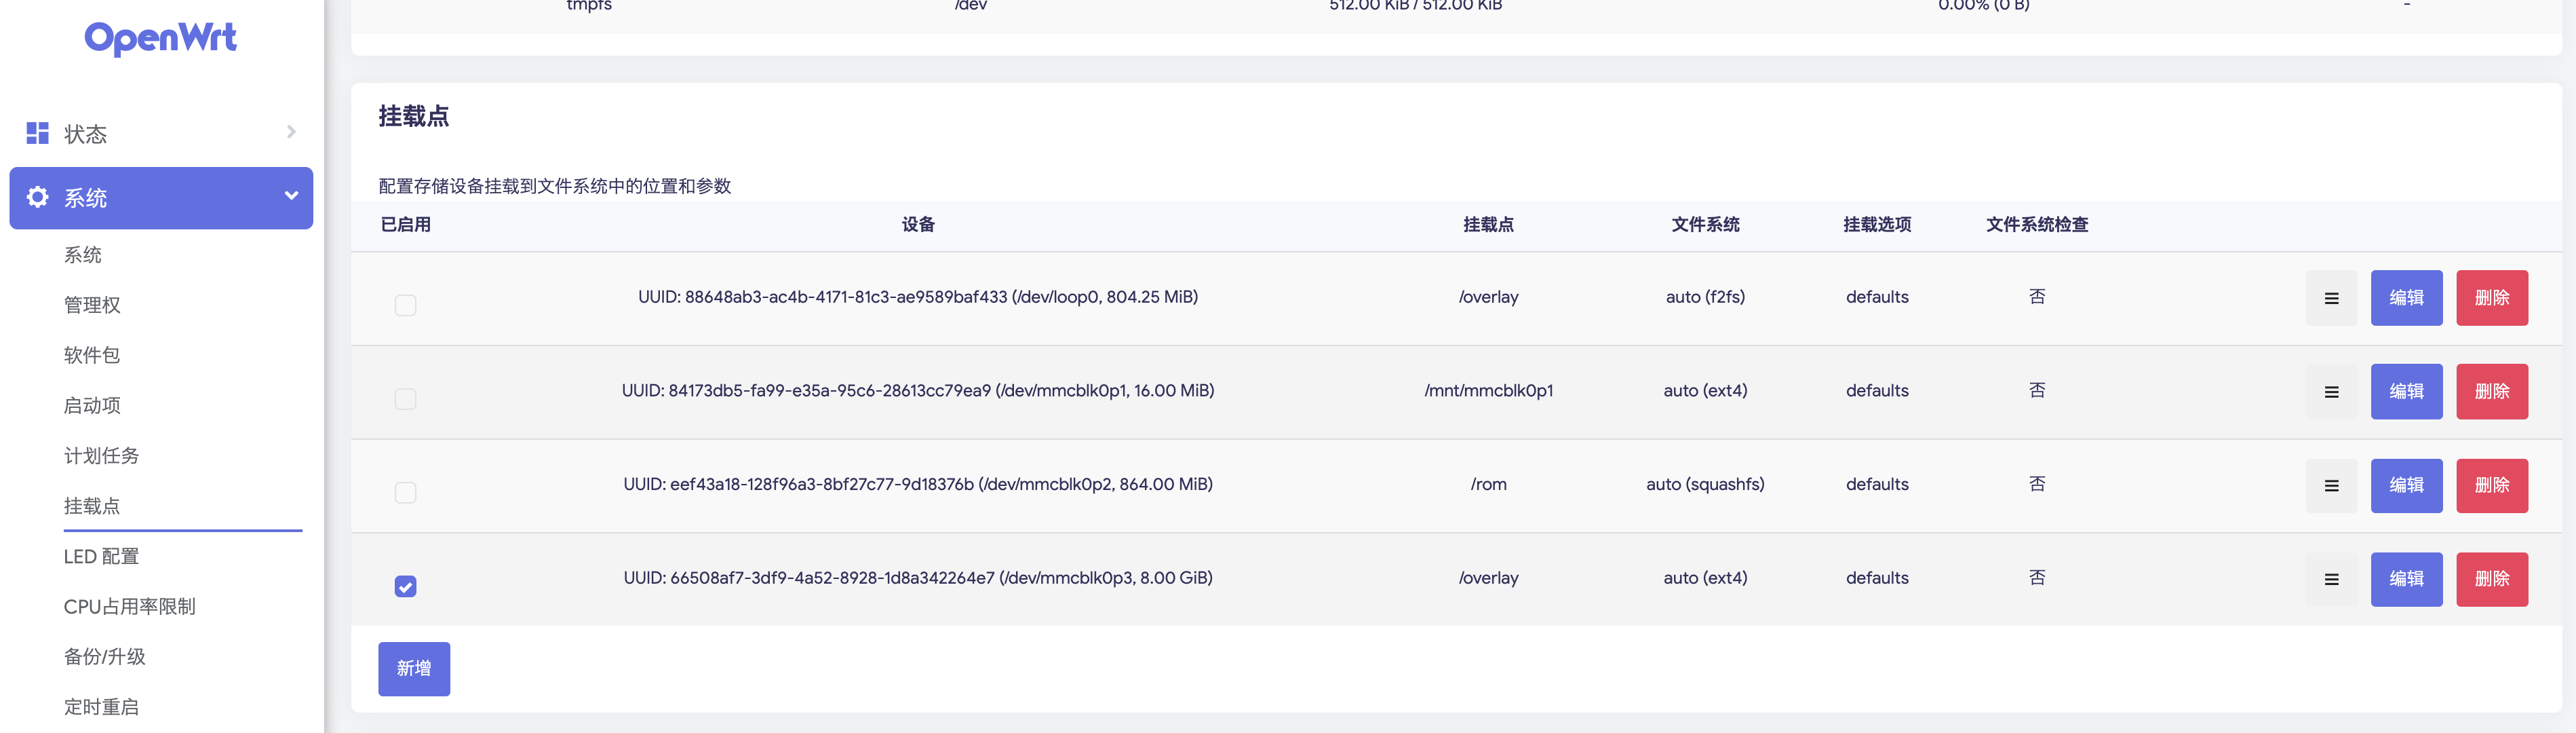This screenshot has width=2576, height=733.
Task: Click 新增 to add a mount point
Action: (x=414, y=668)
